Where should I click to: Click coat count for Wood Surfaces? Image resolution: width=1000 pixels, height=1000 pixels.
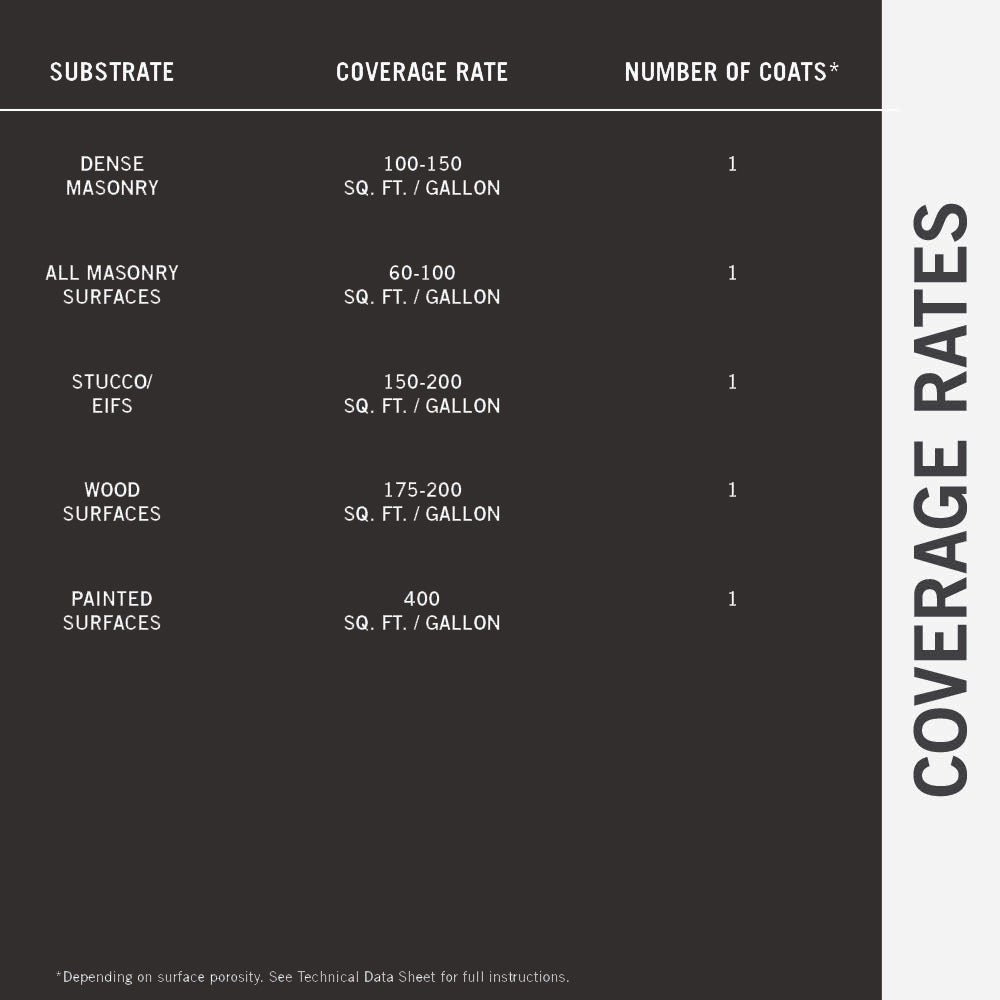point(732,490)
